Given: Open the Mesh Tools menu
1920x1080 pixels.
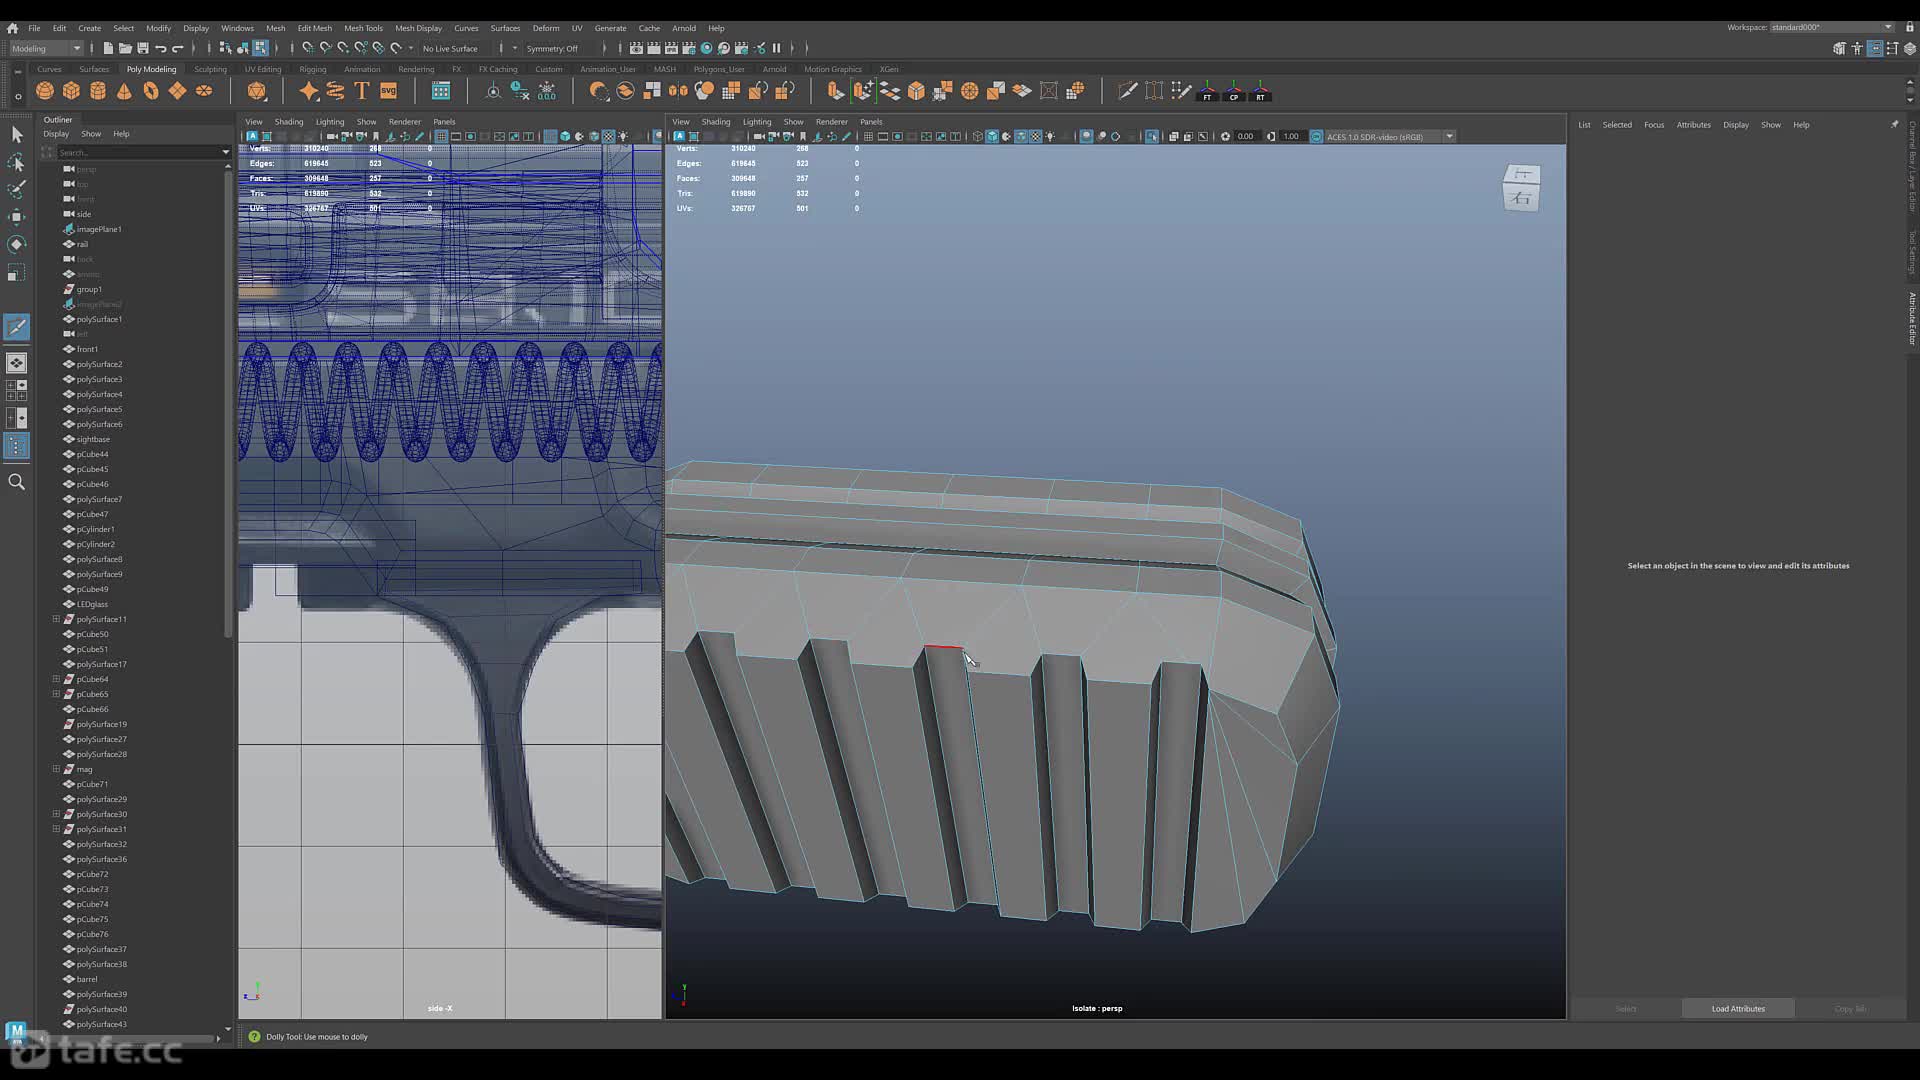Looking at the screenshot, I should (x=363, y=28).
